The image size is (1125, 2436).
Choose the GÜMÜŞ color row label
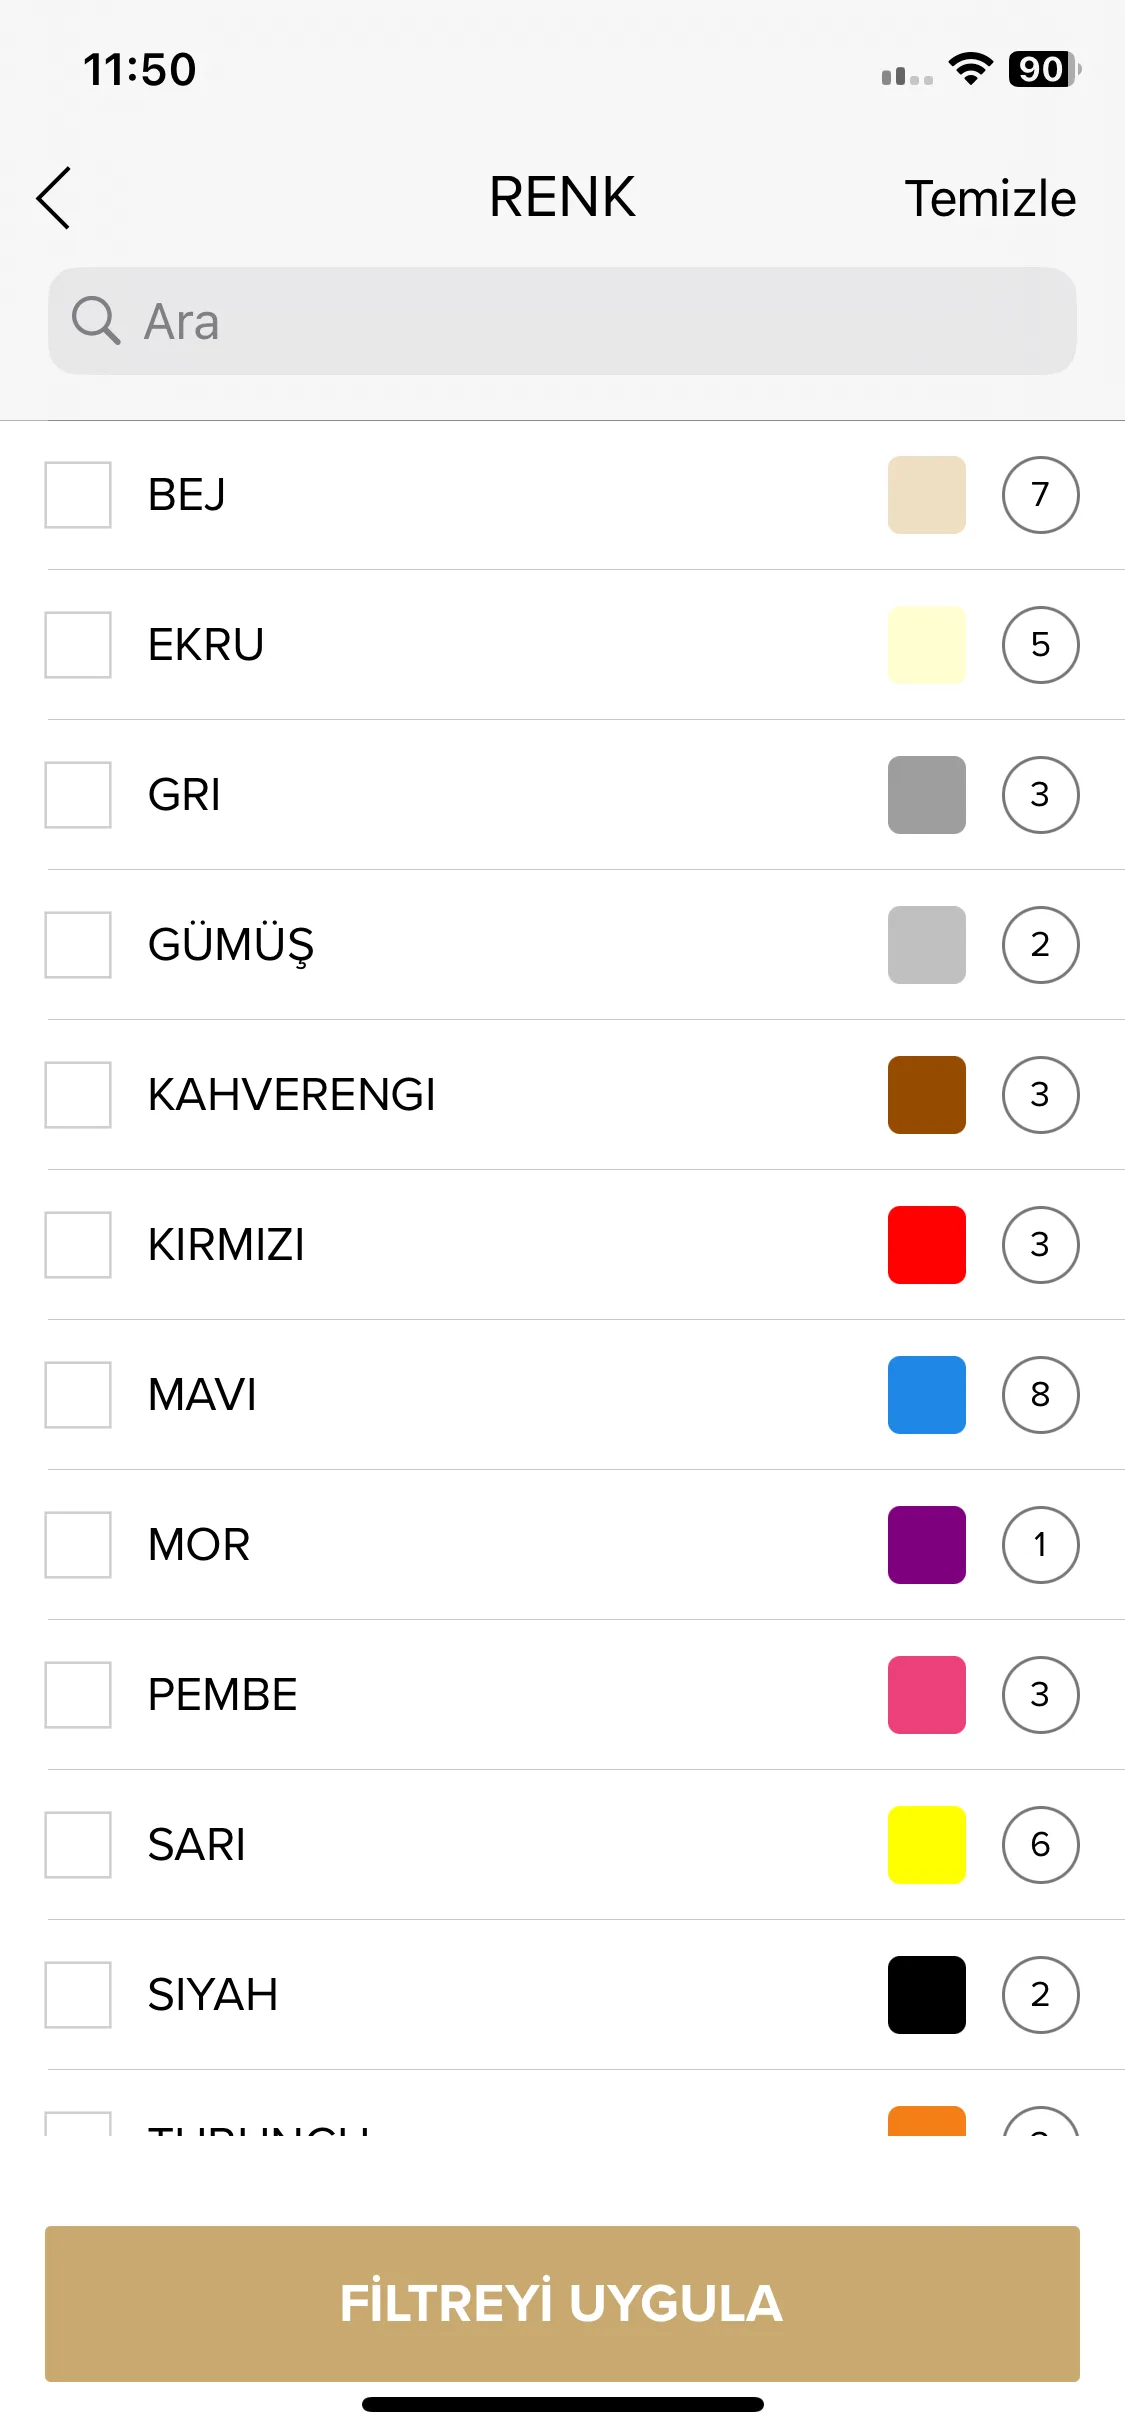point(231,945)
